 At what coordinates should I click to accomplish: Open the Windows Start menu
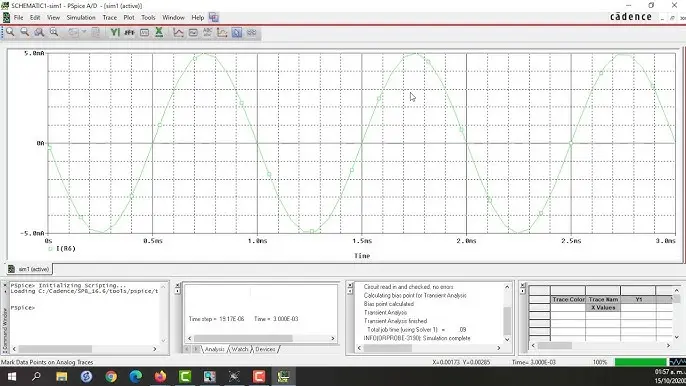click(12, 376)
